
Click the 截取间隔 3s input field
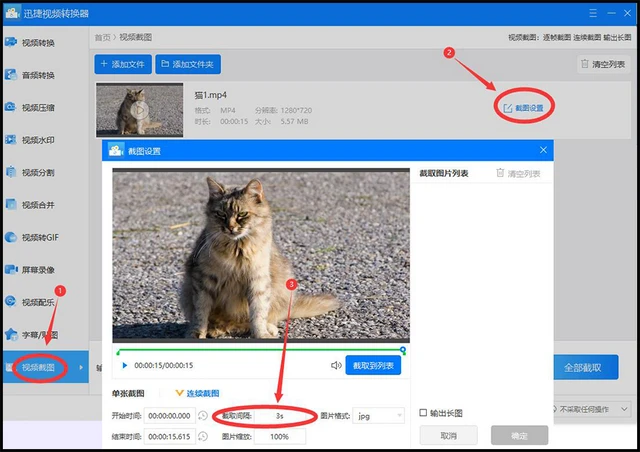click(x=280, y=416)
